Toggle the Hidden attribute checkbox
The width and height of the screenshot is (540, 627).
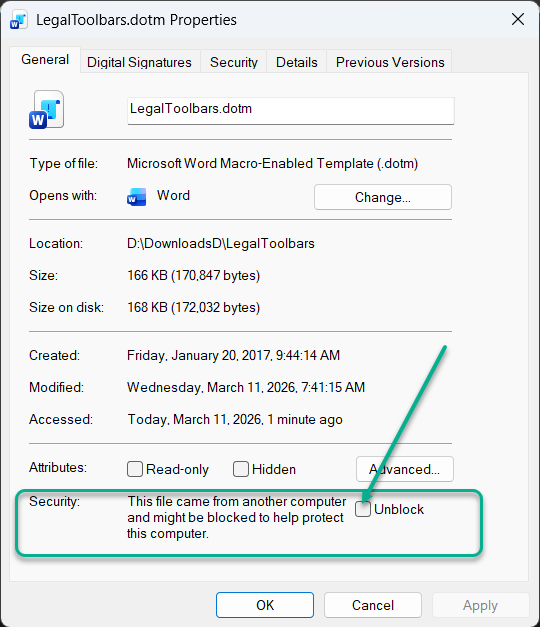tap(241, 469)
